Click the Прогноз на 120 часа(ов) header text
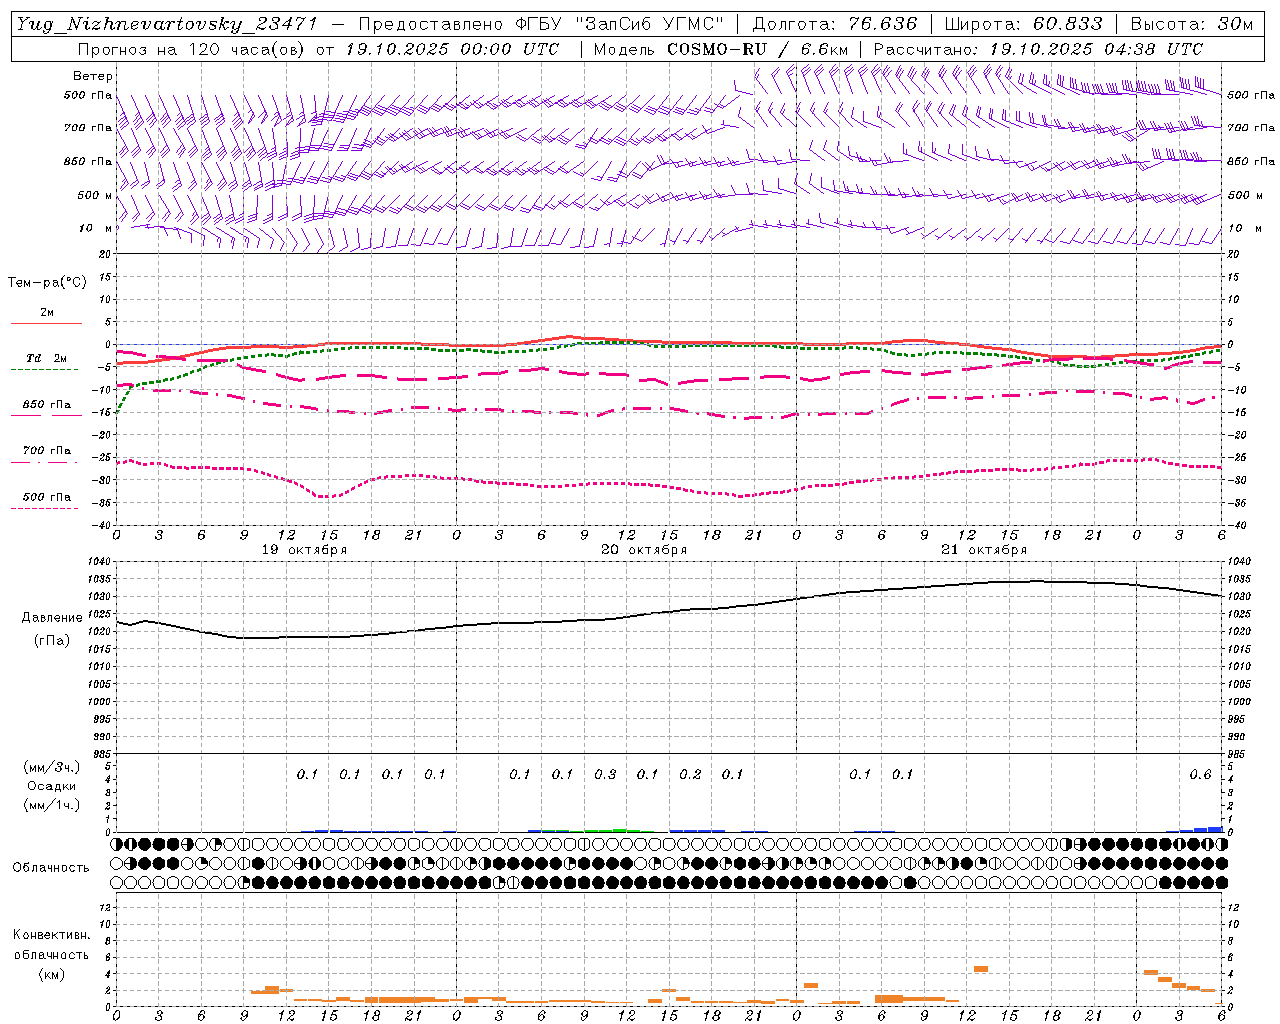Viewport: 1280px width, 1024px height. [x=193, y=49]
